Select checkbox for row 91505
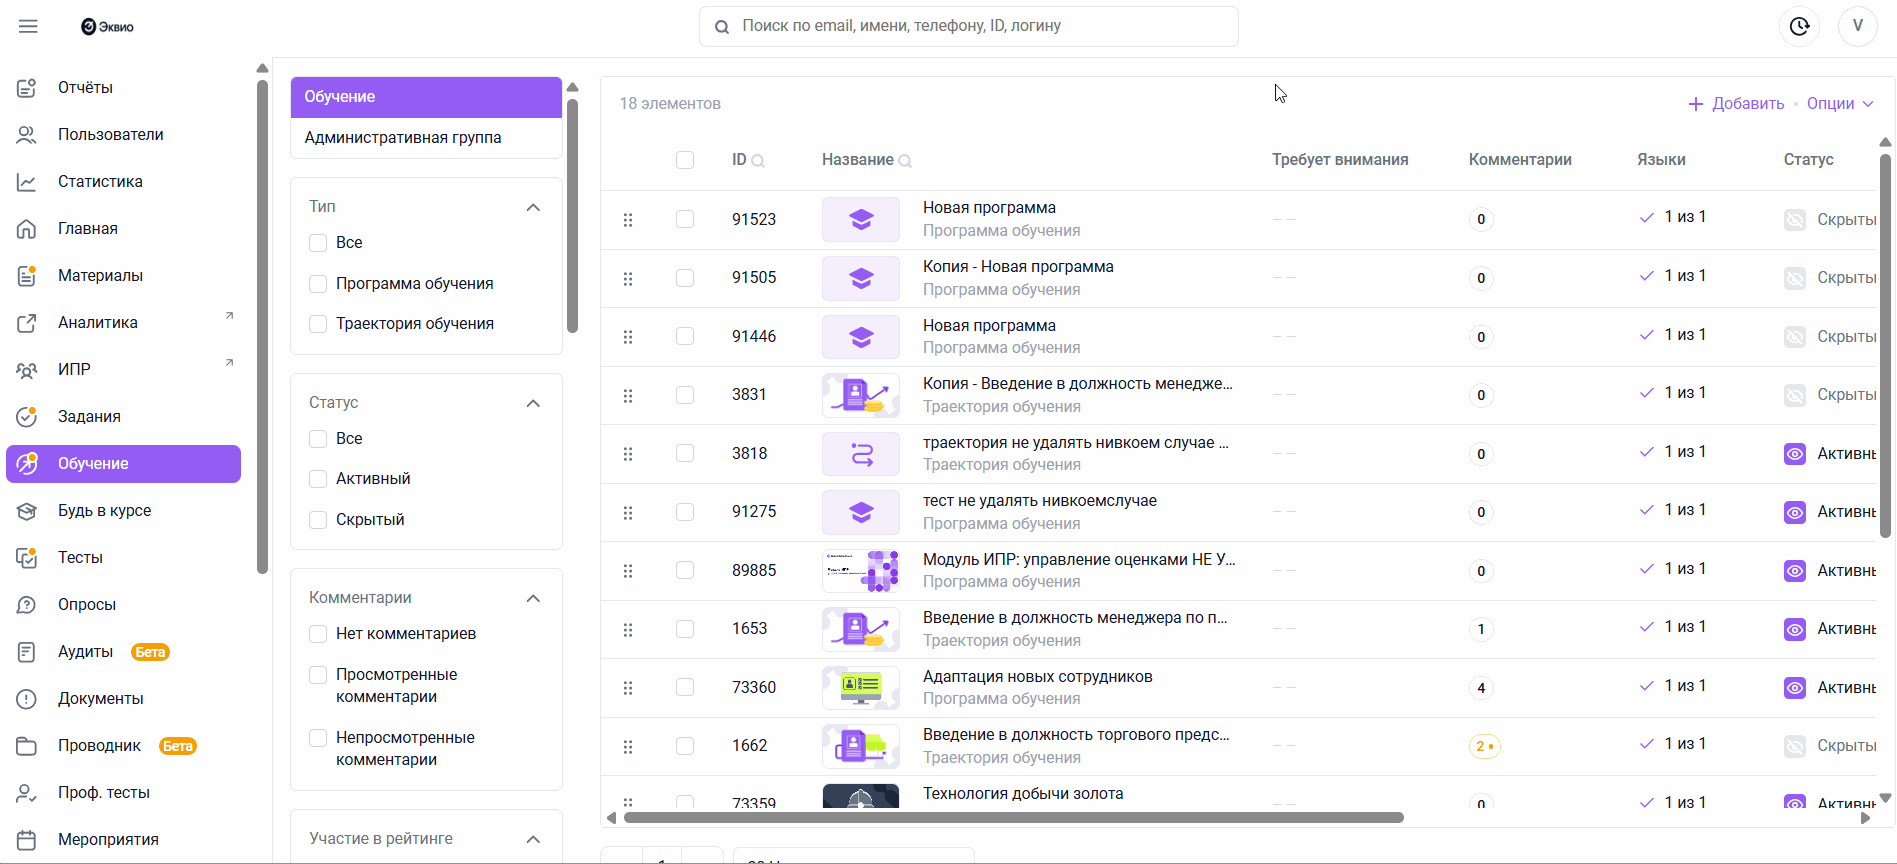Viewport: 1897px width, 864px height. (685, 278)
